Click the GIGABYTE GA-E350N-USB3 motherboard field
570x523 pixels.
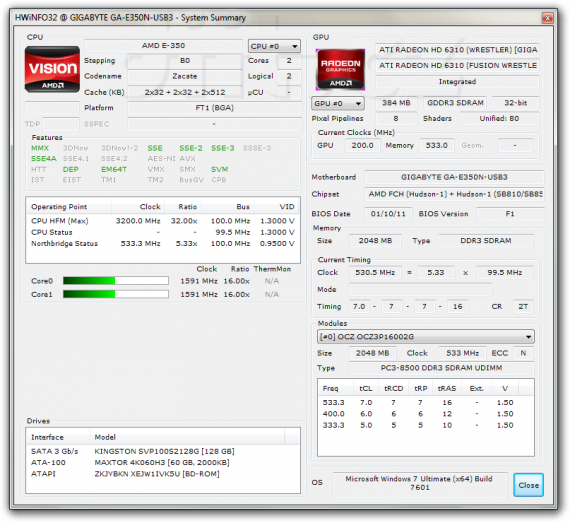tap(454, 177)
